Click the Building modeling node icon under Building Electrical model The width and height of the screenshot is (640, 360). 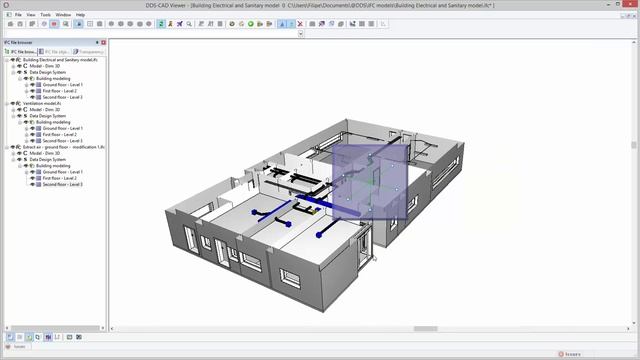32,78
